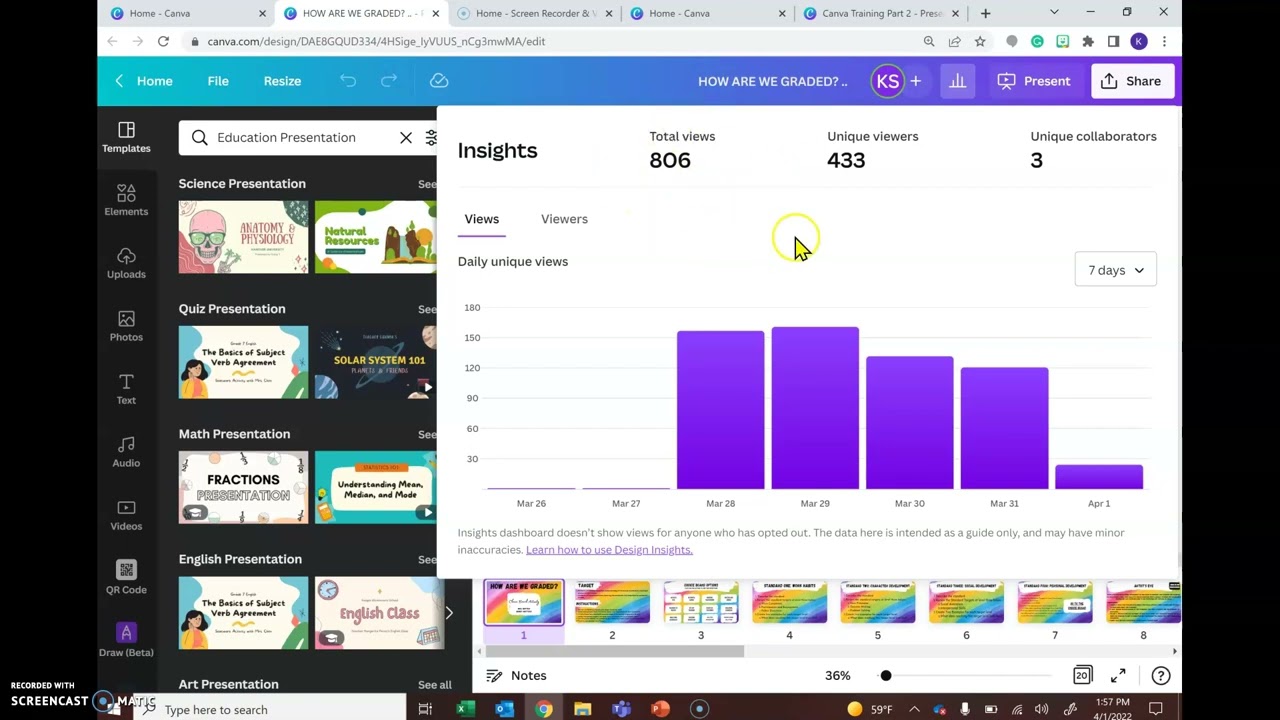Open the Photos sidebar panel
Screen dimensions: 1280x720
pos(126,326)
